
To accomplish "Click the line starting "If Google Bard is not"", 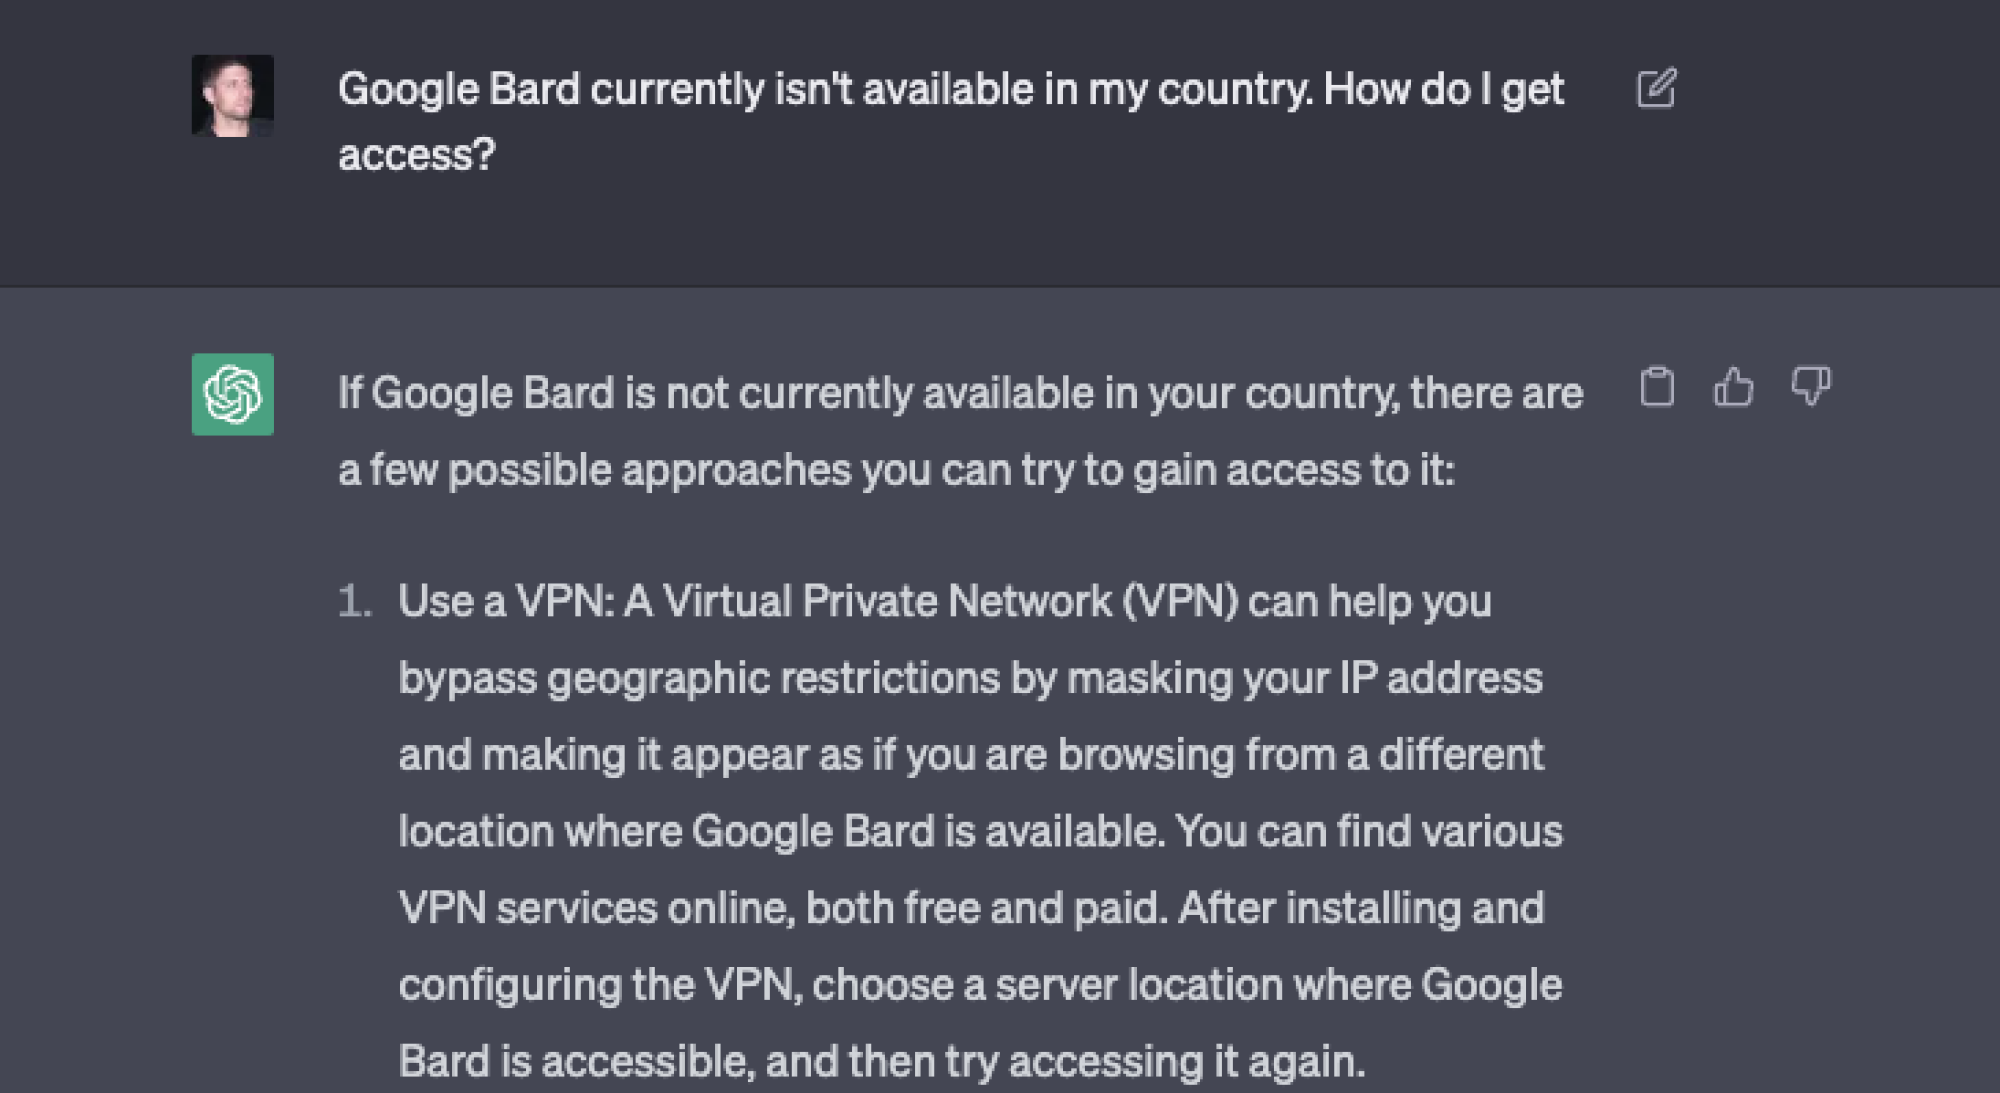I will pyautogui.click(x=960, y=393).
